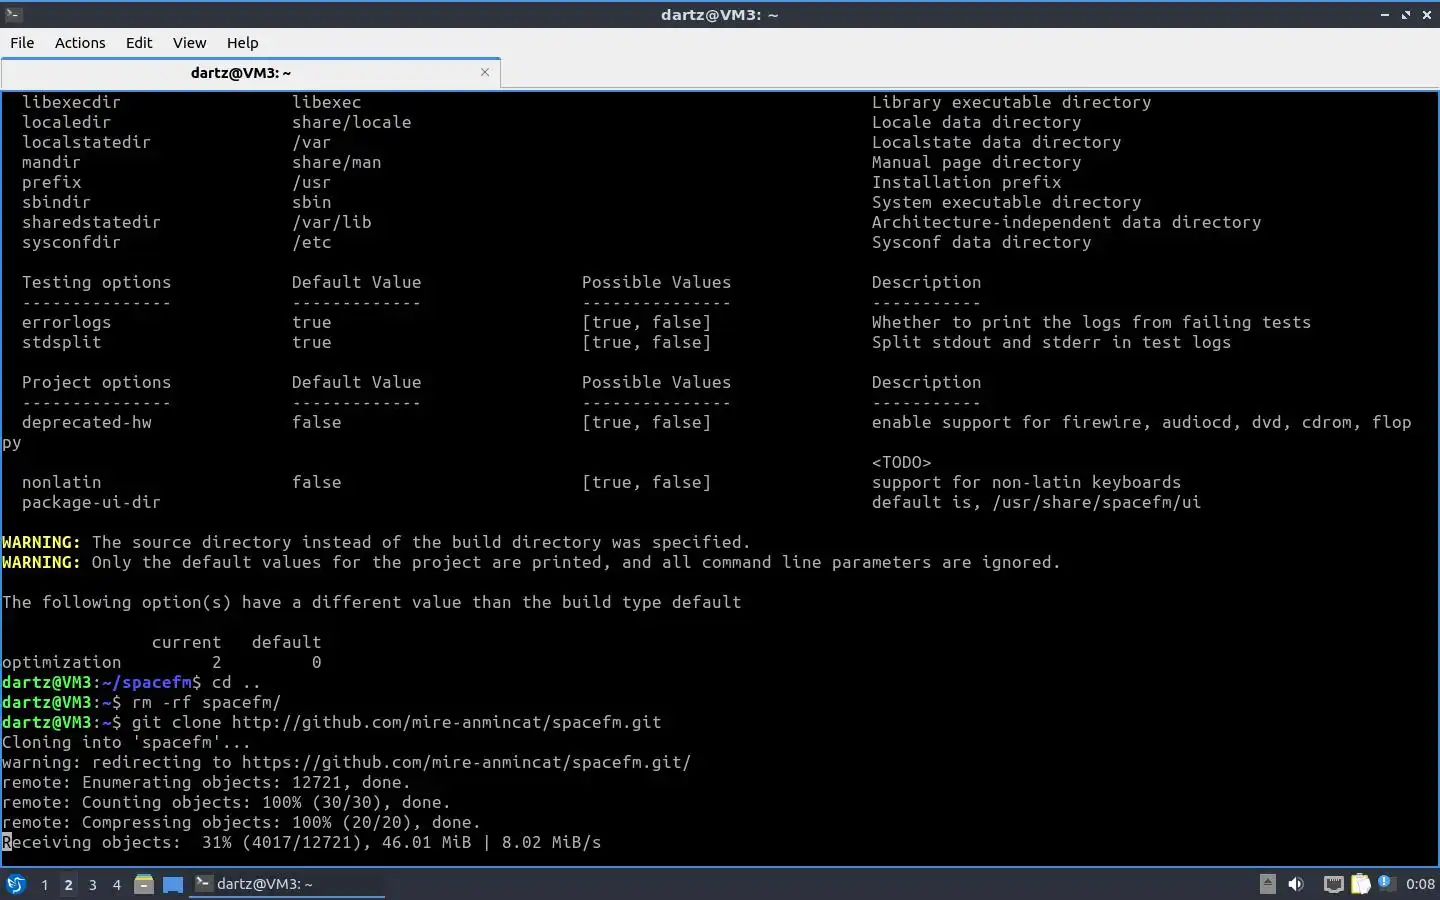The height and width of the screenshot is (900, 1440).
Task: Click 'Installation prefix' description text
Action: point(966,182)
